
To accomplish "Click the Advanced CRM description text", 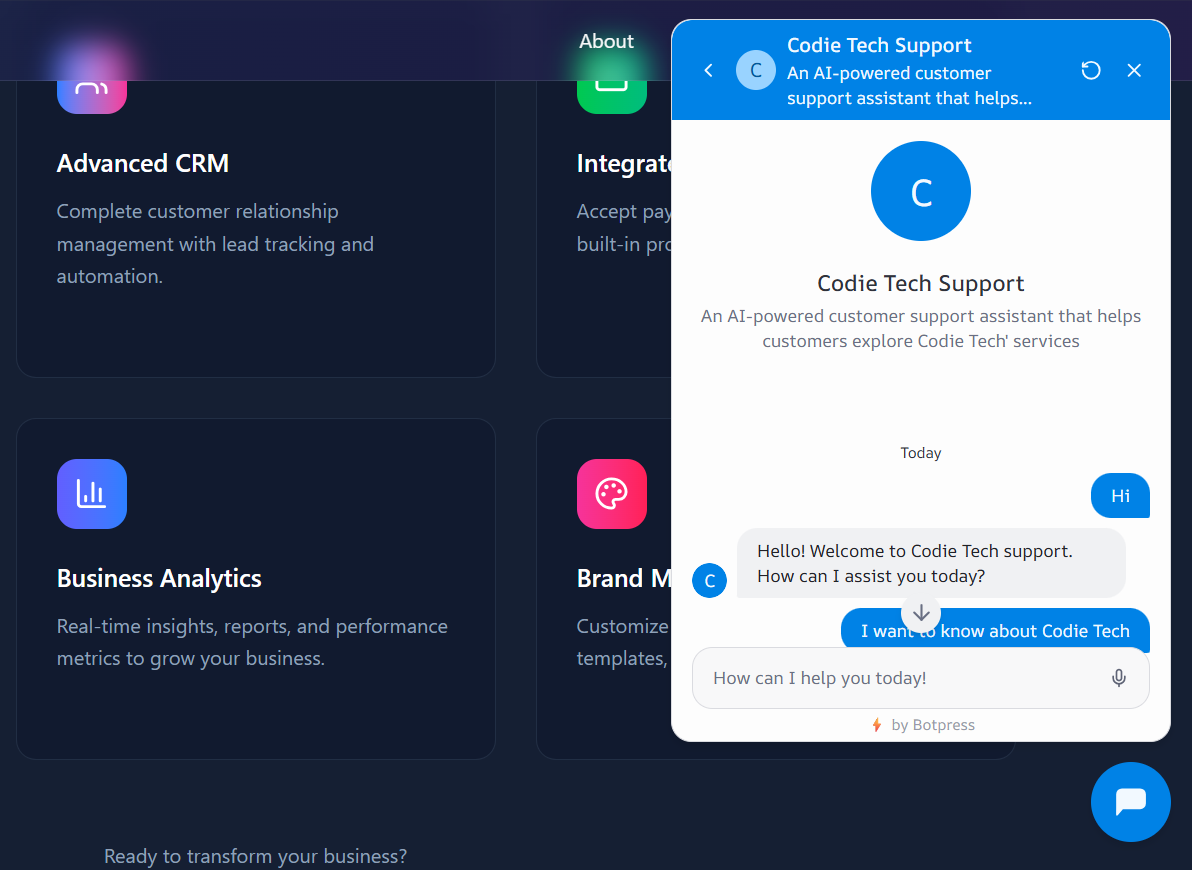I will [215, 243].
